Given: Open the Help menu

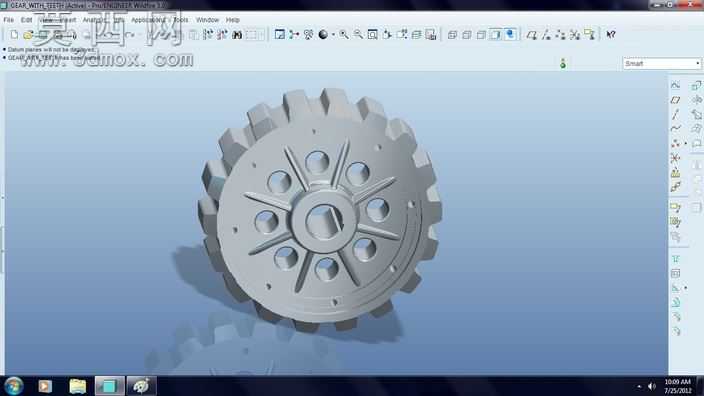Looking at the screenshot, I should point(233,20).
